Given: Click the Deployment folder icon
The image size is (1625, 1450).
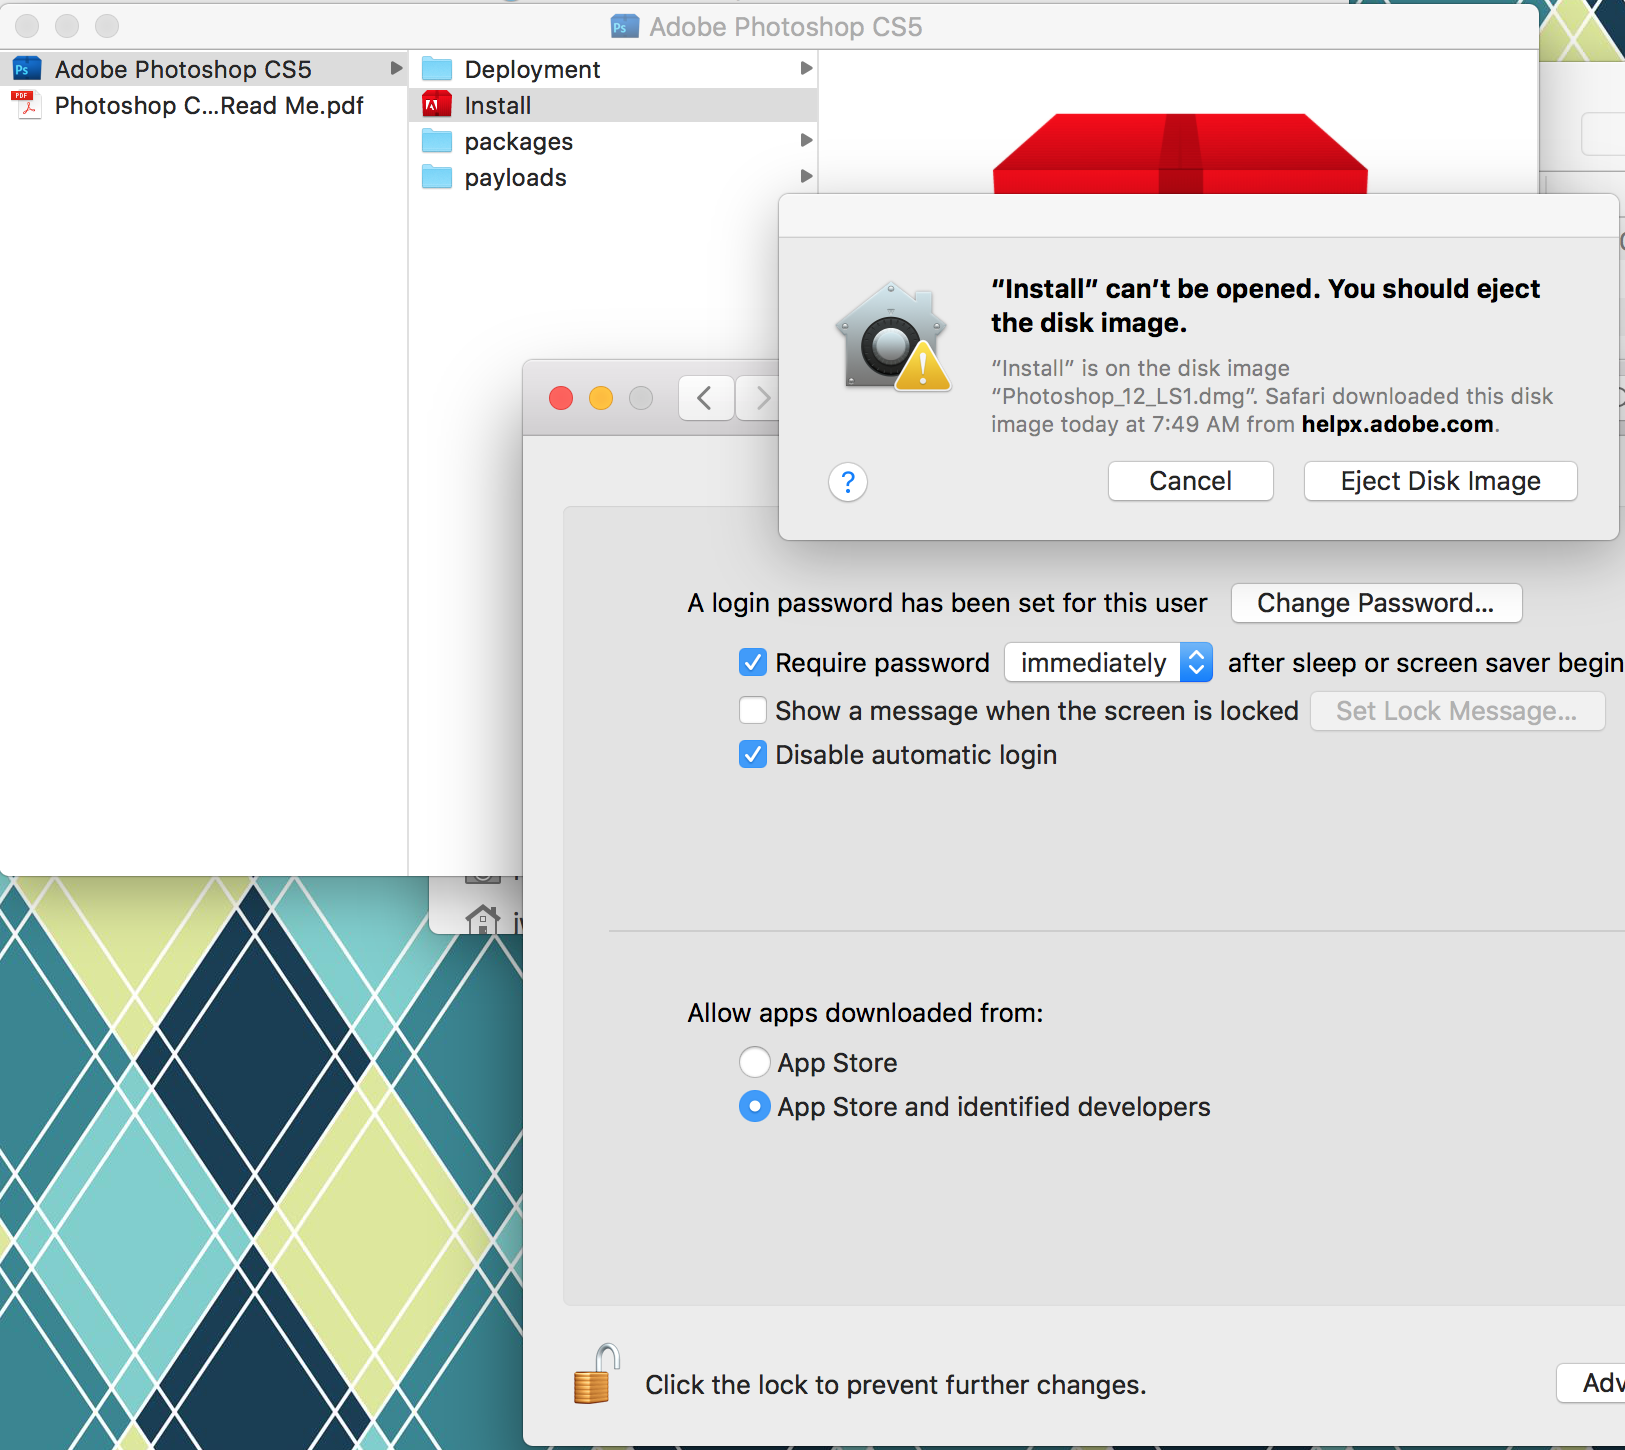Looking at the screenshot, I should [x=437, y=69].
